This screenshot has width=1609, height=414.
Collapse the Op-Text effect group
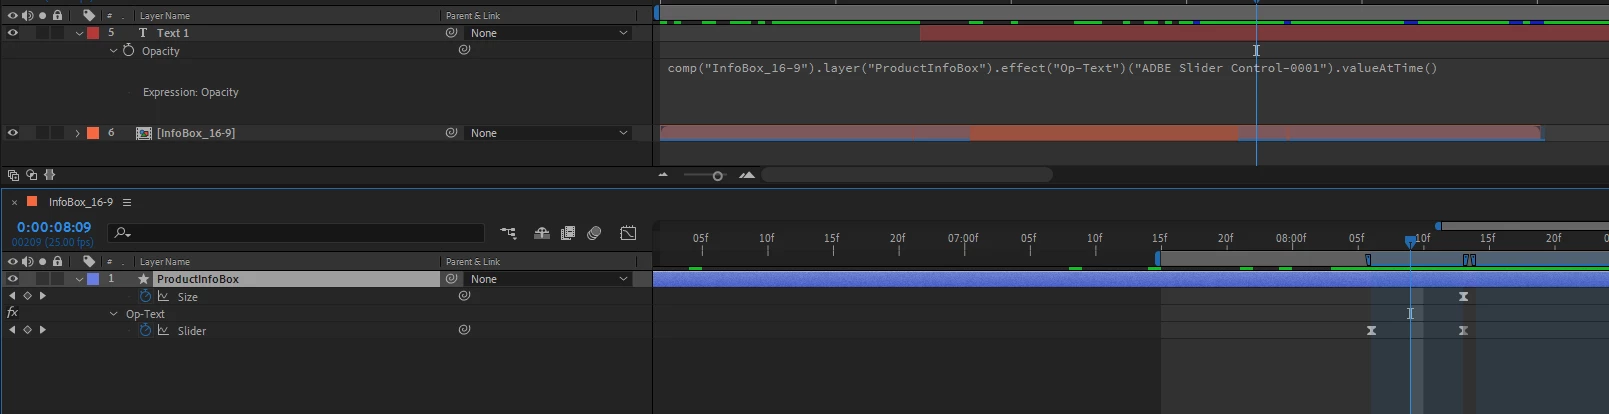point(113,314)
